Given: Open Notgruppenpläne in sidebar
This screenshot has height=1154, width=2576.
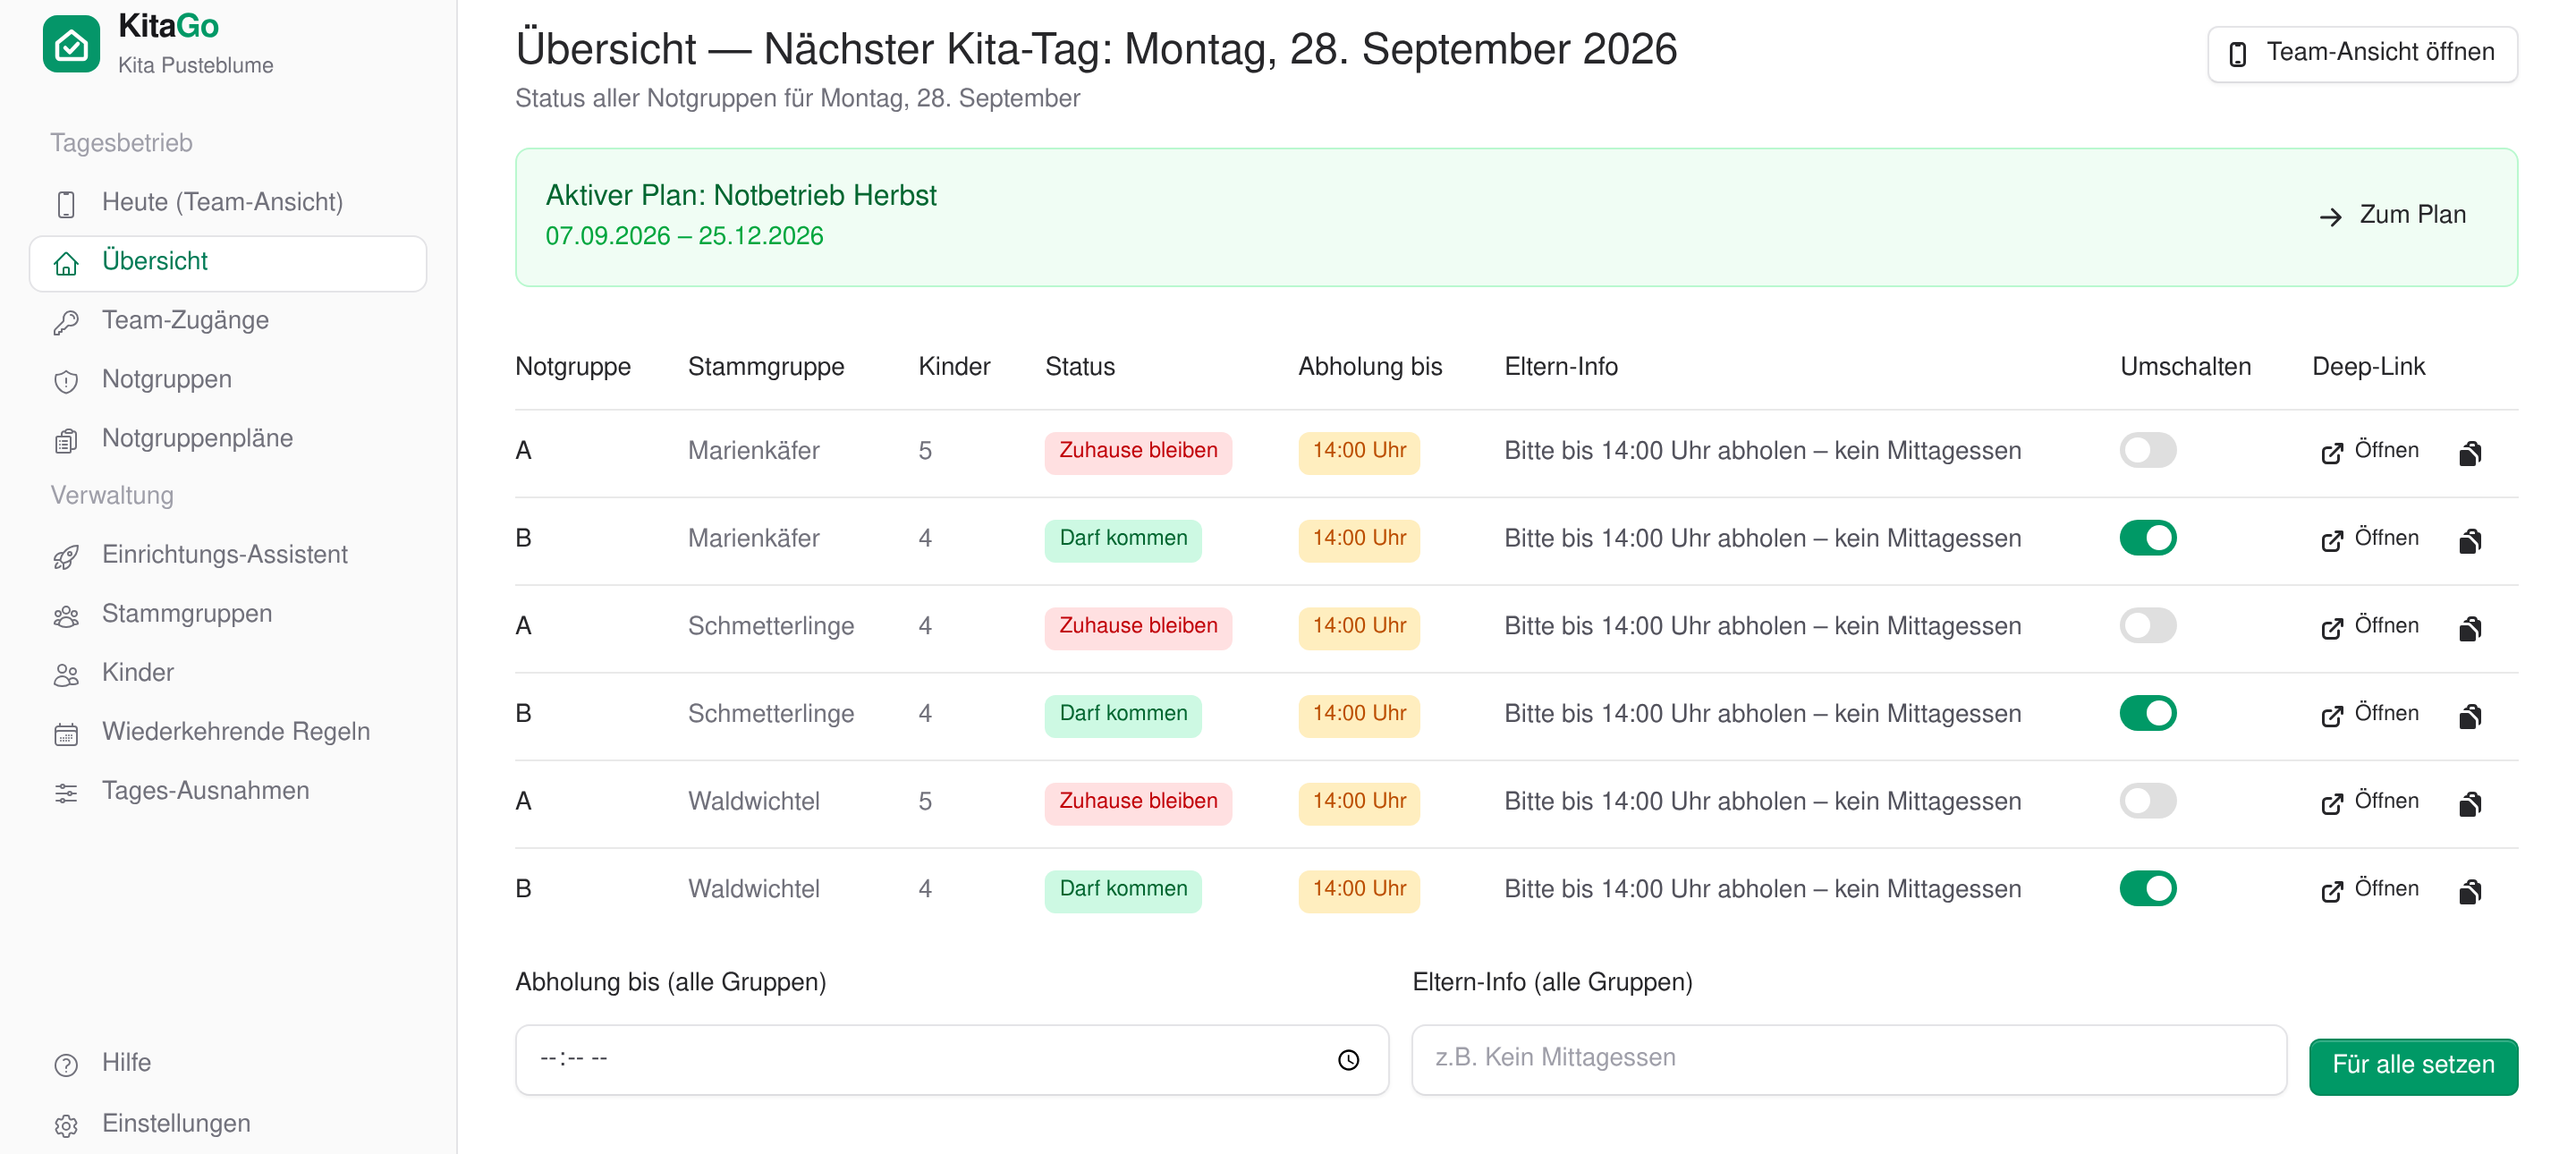Looking at the screenshot, I should click(228, 439).
